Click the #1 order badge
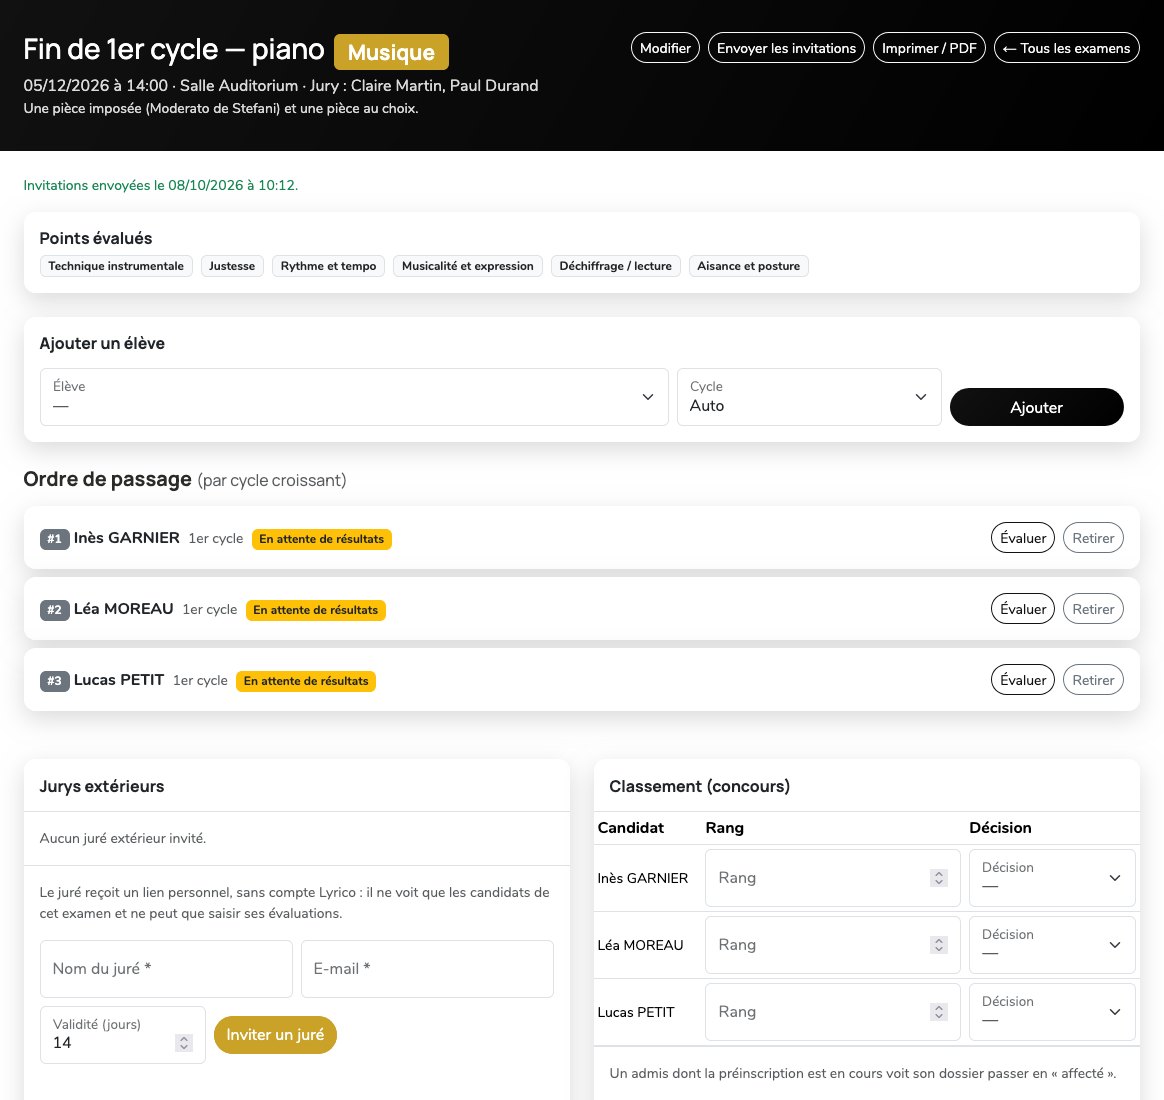Image resolution: width=1164 pixels, height=1100 pixels. click(54, 539)
